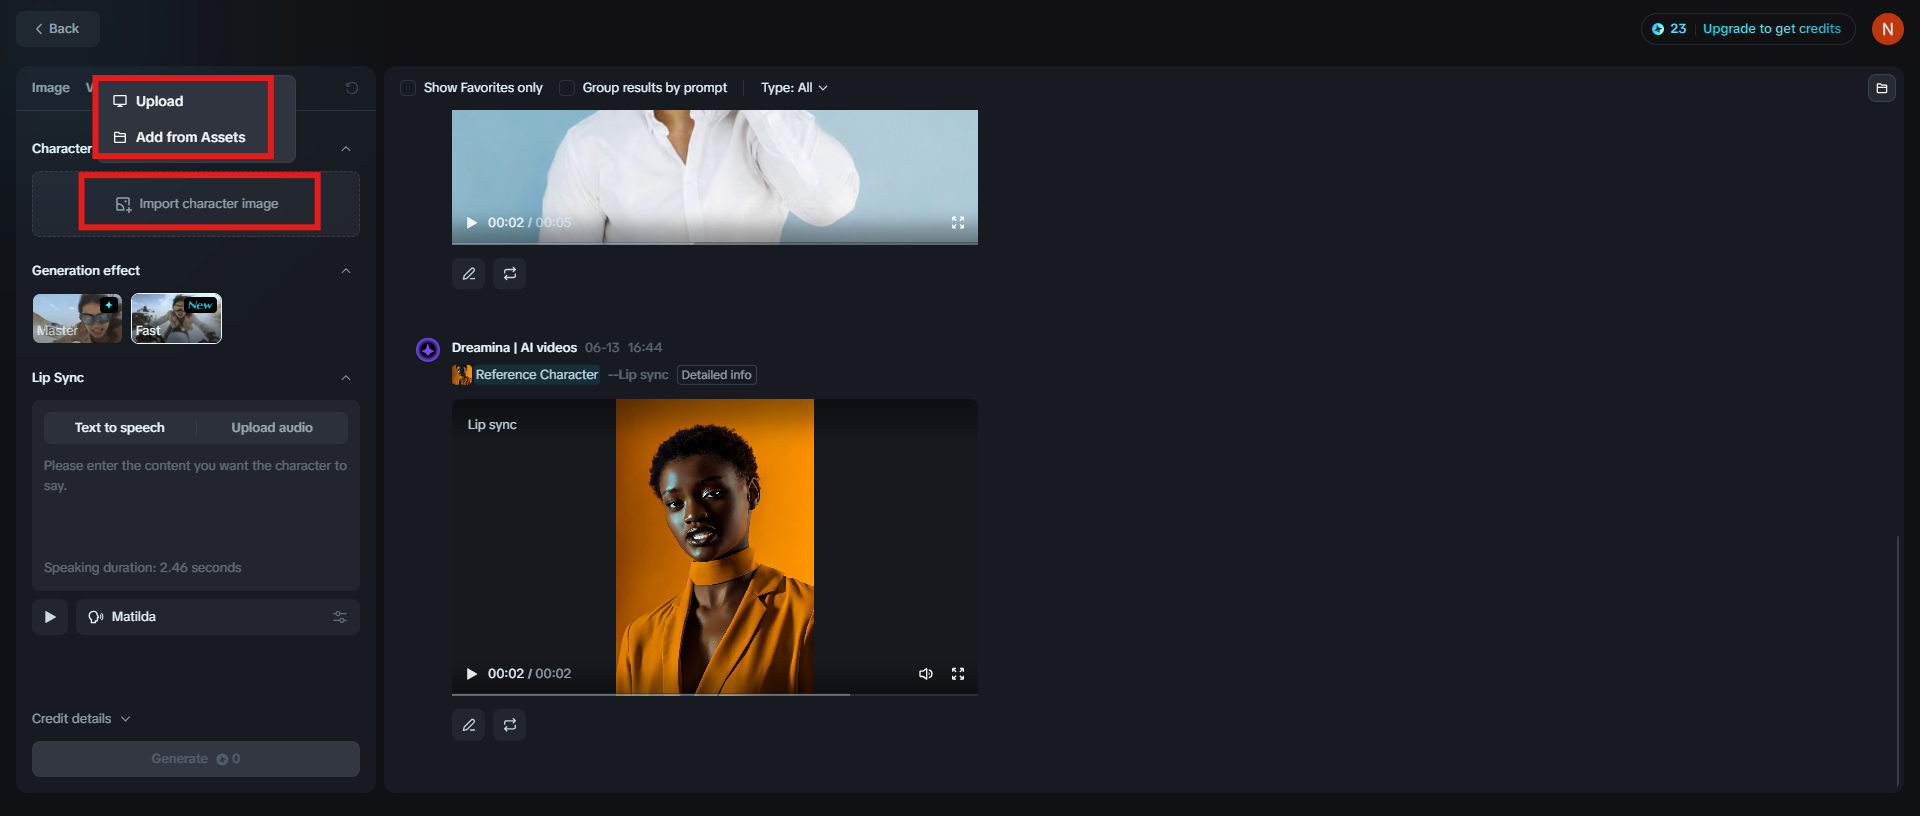This screenshot has width=1920, height=816.
Task: Reset the left panel settings icon
Action: [352, 88]
